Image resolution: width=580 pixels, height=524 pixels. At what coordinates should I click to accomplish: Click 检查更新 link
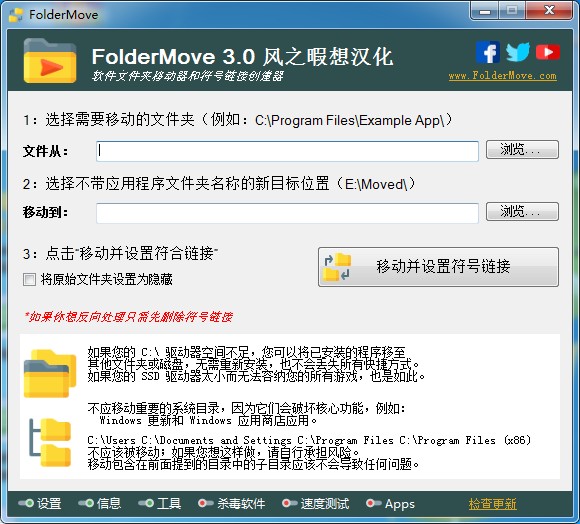[492, 503]
